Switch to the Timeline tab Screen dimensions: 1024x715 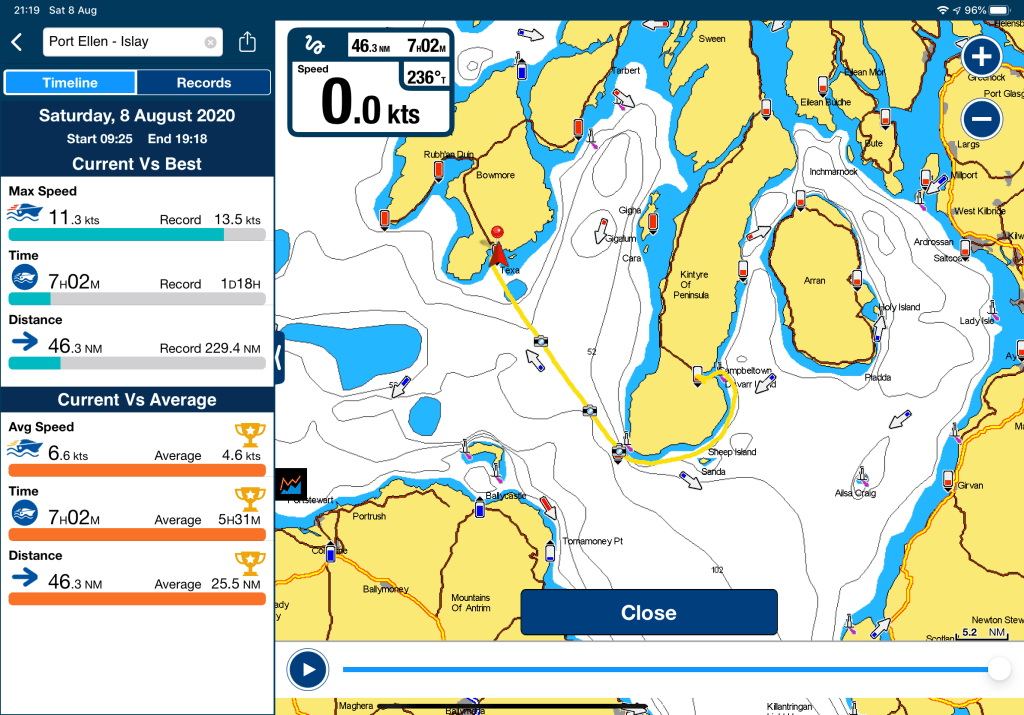(70, 83)
